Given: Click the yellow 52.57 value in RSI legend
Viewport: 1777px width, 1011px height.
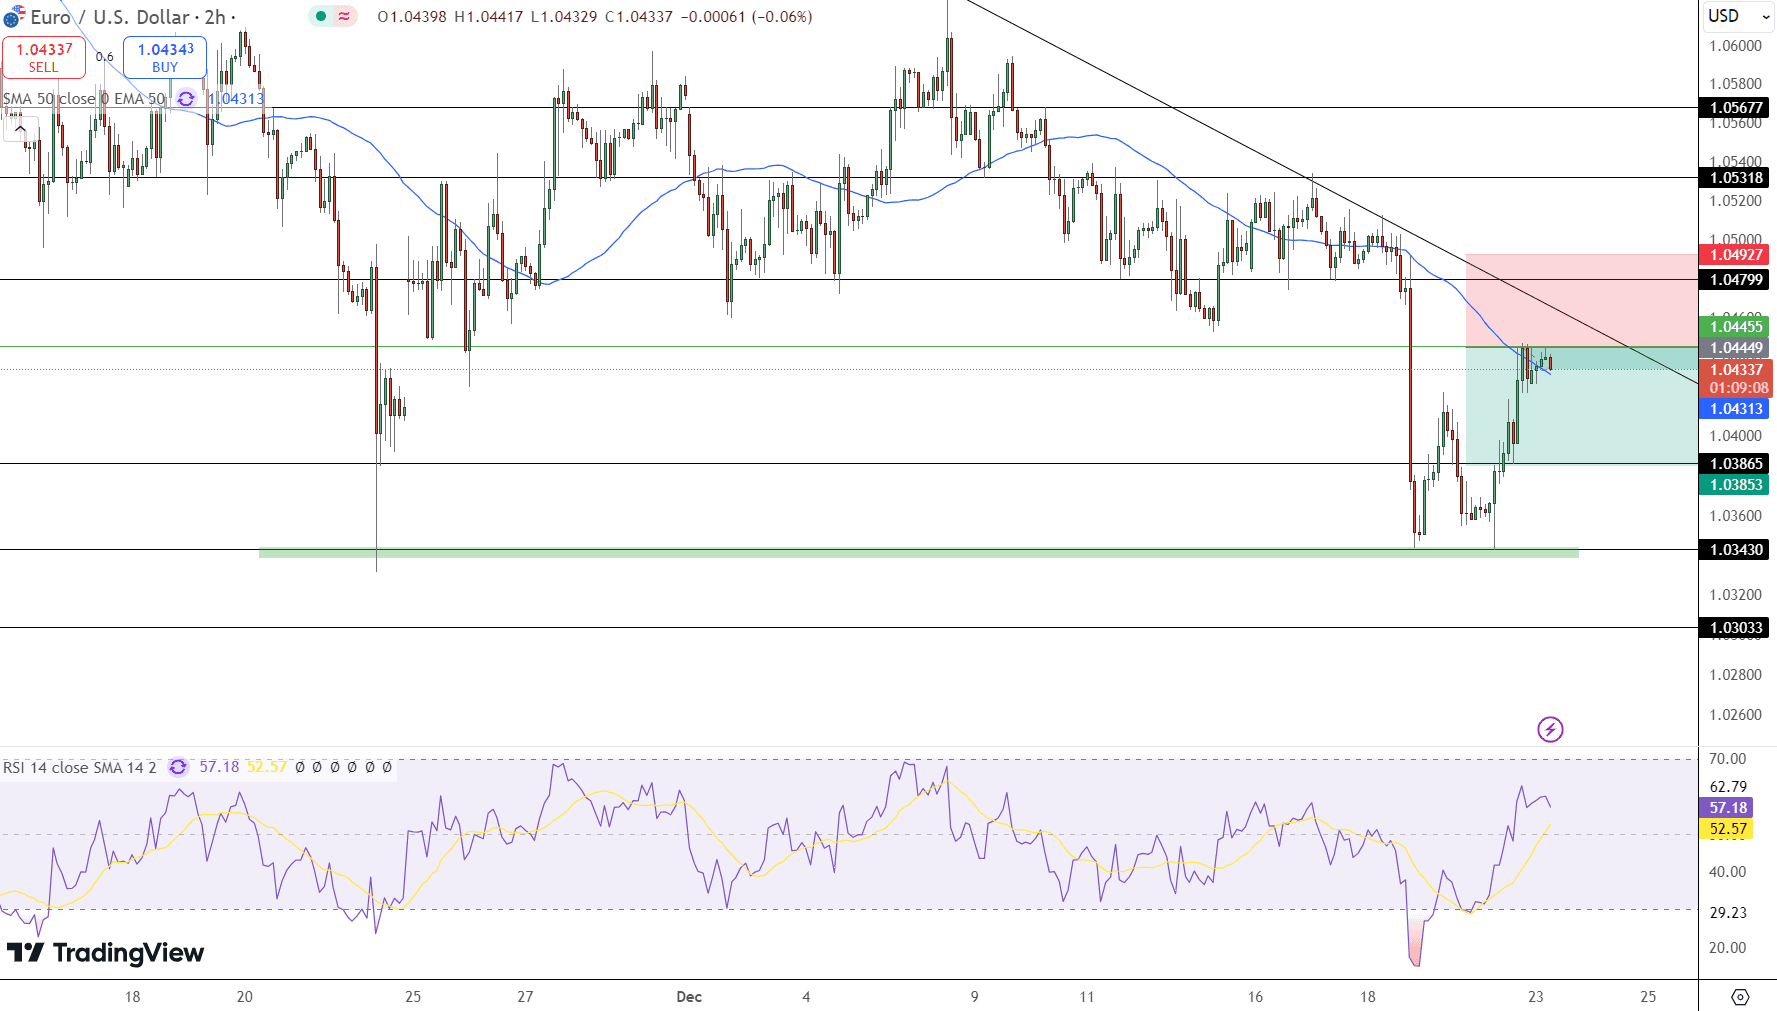Looking at the screenshot, I should click(x=267, y=767).
